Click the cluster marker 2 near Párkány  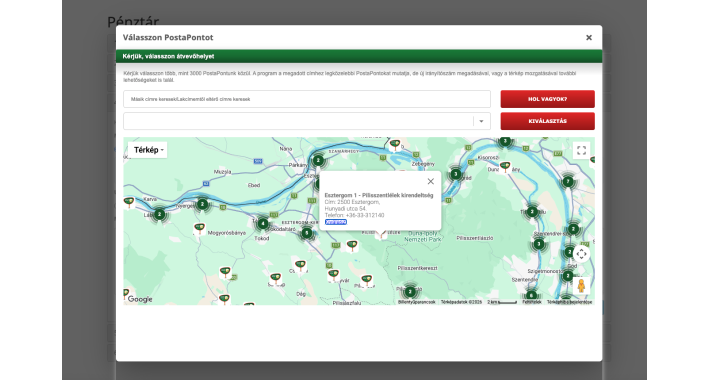(318, 160)
